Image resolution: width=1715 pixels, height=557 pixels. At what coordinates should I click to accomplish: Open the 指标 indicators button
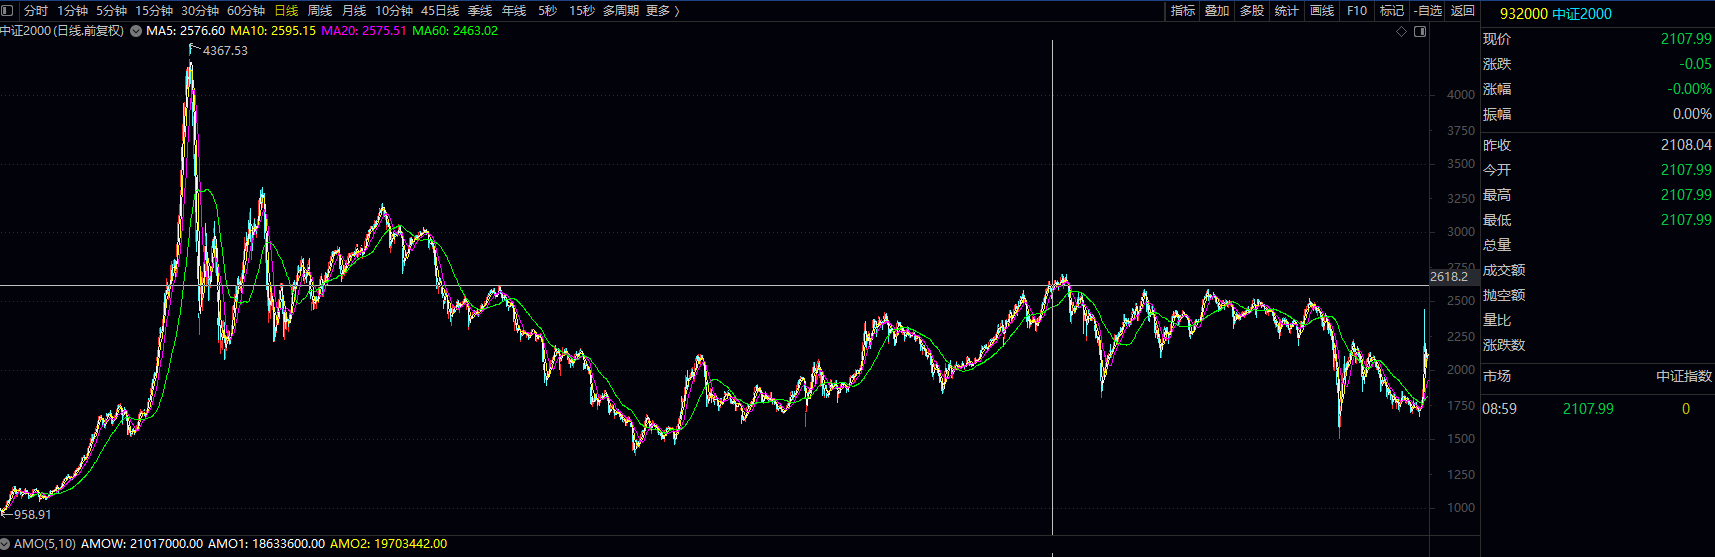pos(1183,11)
